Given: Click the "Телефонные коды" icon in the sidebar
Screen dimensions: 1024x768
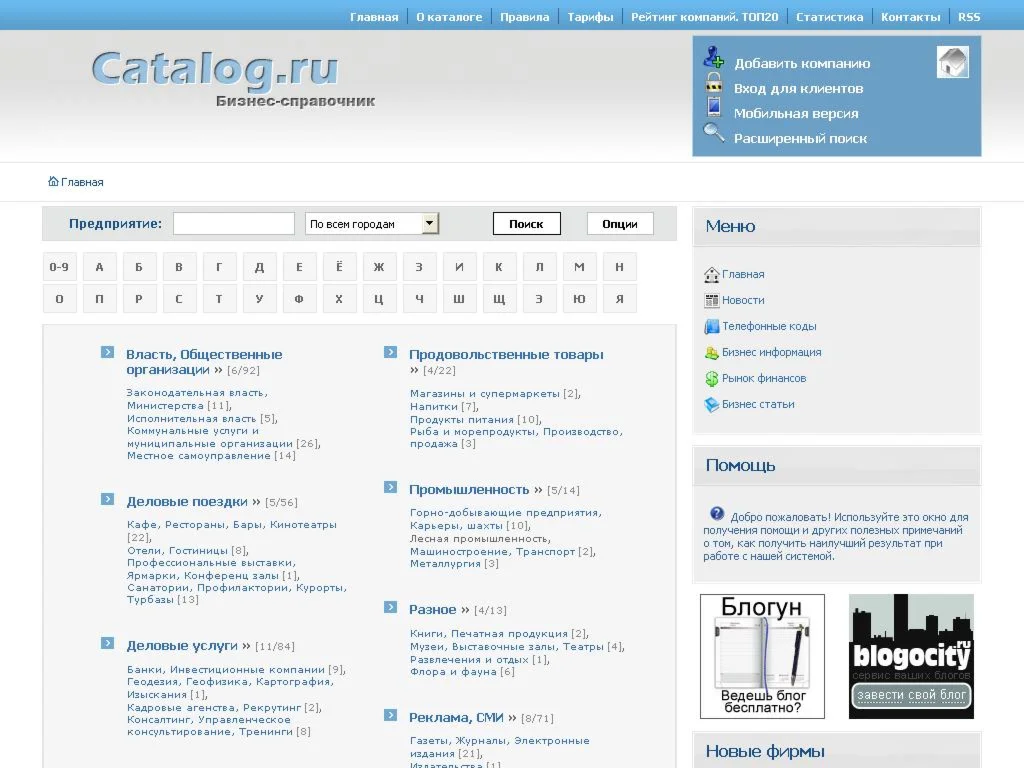Looking at the screenshot, I should tap(711, 325).
